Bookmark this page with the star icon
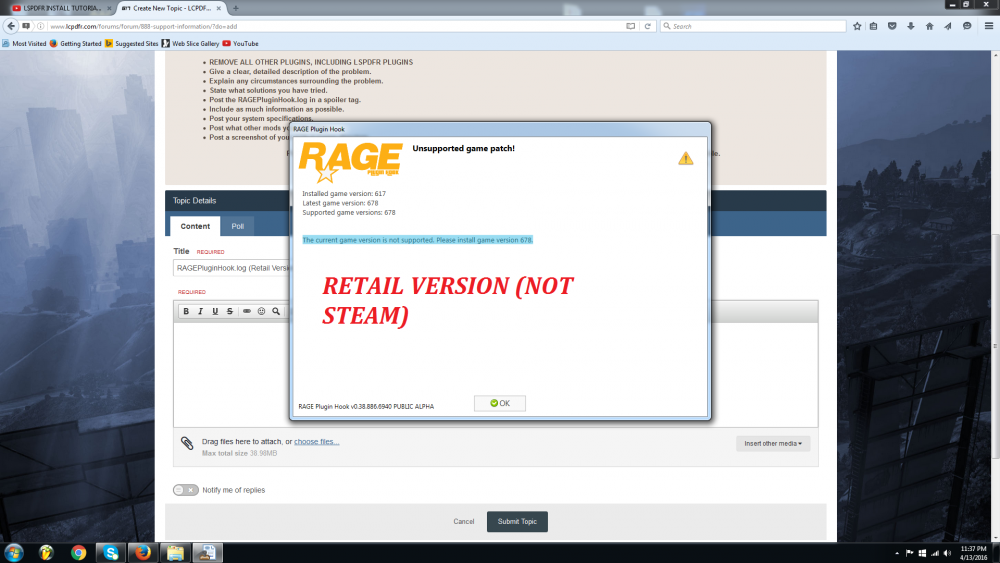This screenshot has height=563, width=1000. tap(857, 26)
